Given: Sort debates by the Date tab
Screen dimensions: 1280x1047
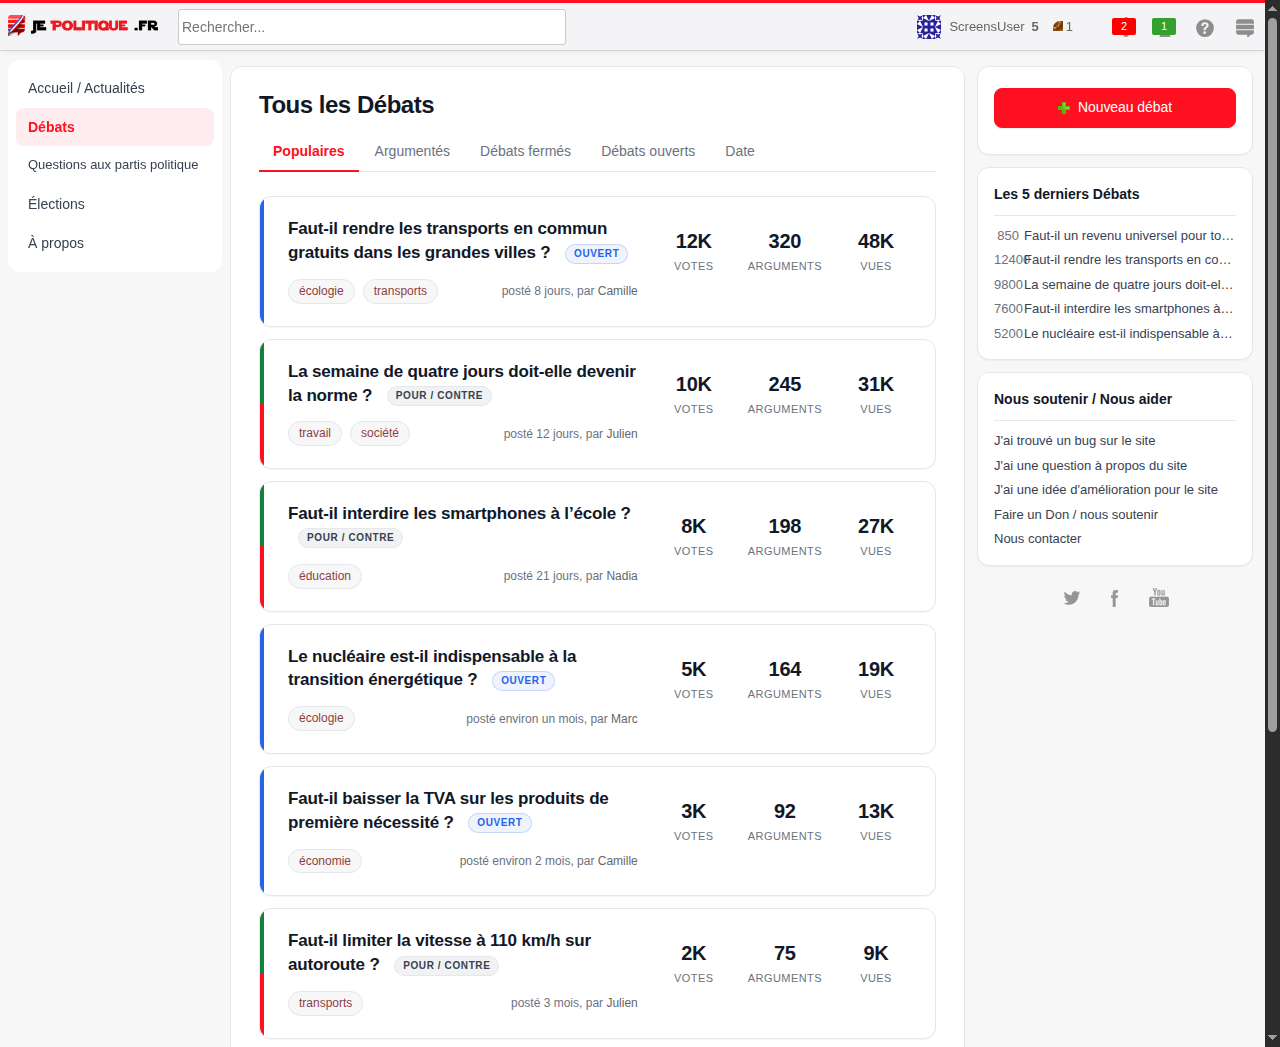Looking at the screenshot, I should (x=740, y=151).
